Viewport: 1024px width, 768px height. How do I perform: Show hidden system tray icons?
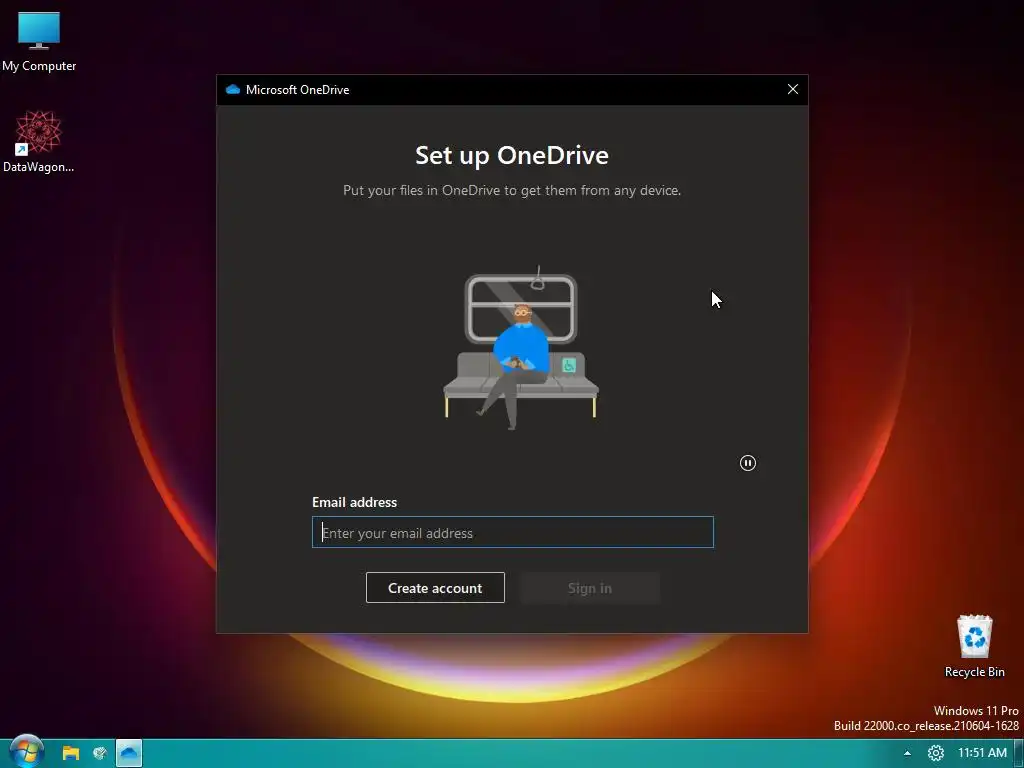click(x=907, y=753)
